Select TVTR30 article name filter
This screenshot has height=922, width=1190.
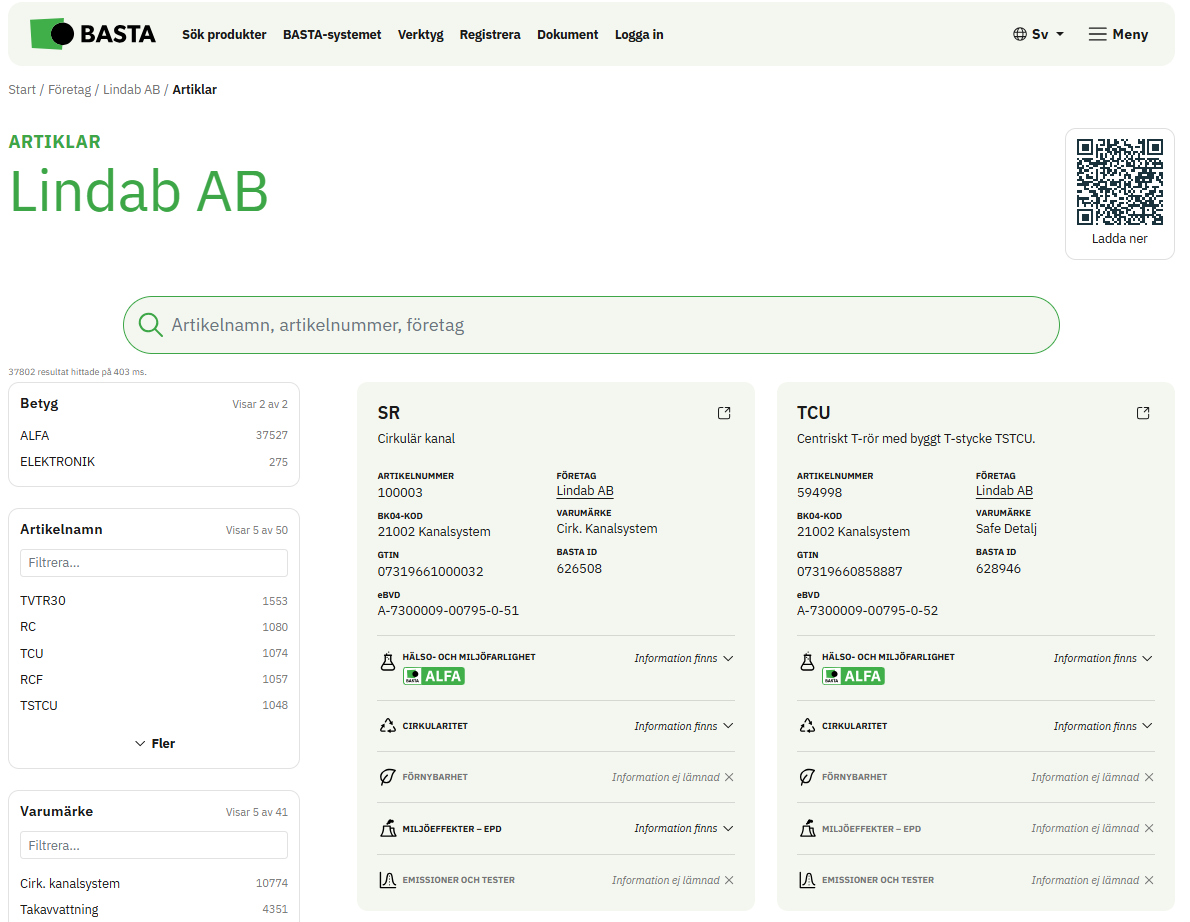point(43,601)
